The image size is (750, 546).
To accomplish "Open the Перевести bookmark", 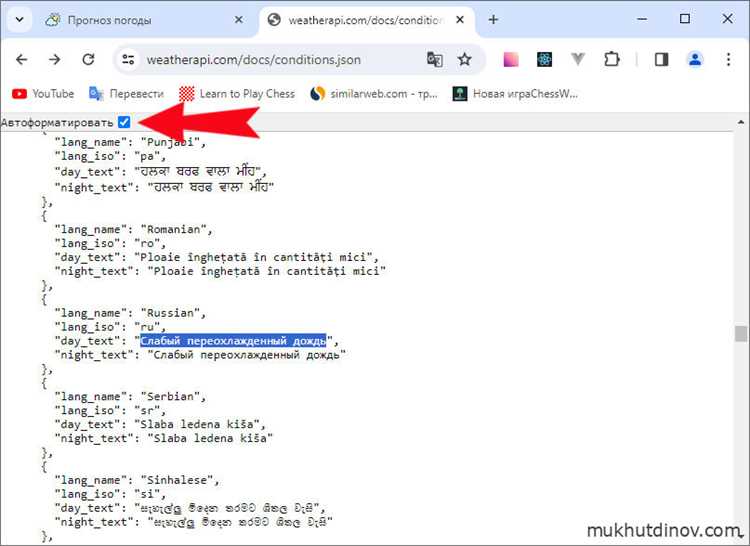I will coord(127,94).
